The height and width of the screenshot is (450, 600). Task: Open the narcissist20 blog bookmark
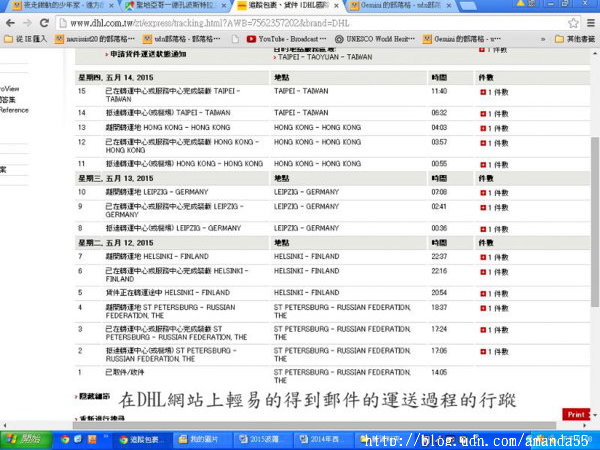tap(95, 39)
